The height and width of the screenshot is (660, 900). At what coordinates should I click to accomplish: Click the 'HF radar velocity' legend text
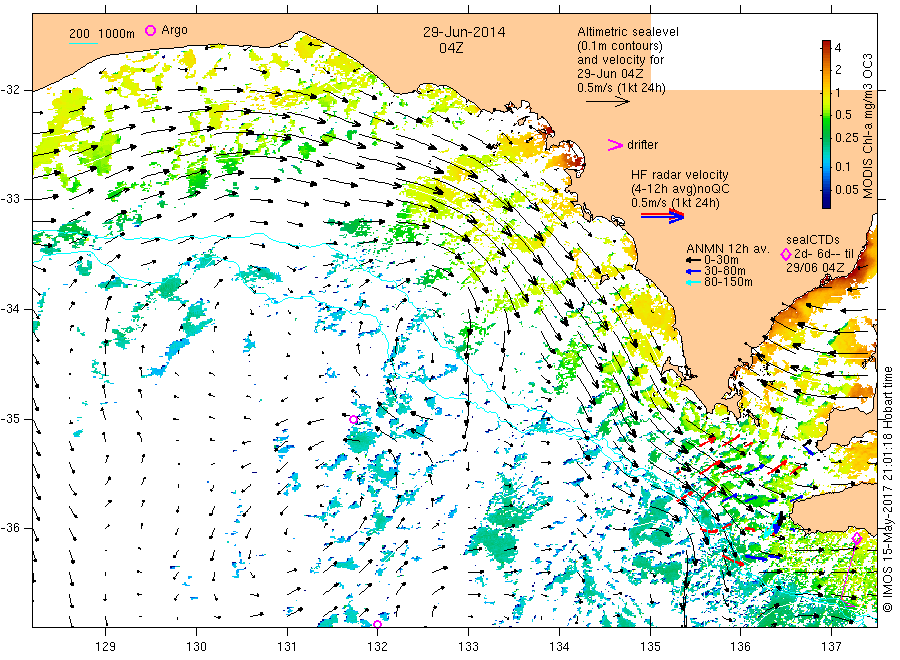coord(680,174)
